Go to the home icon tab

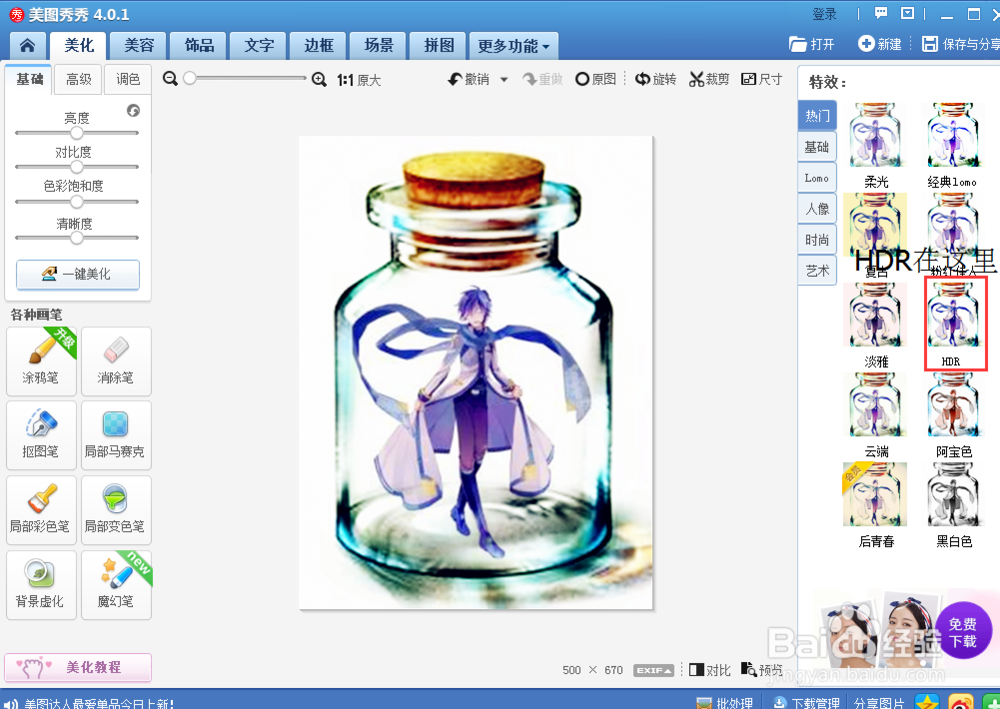click(27, 45)
